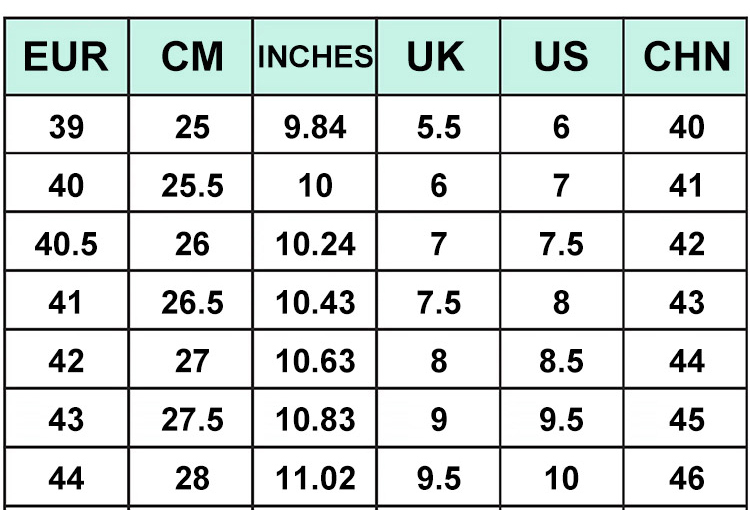750x510 pixels.
Task: Select the CM column header
Action: pos(192,57)
